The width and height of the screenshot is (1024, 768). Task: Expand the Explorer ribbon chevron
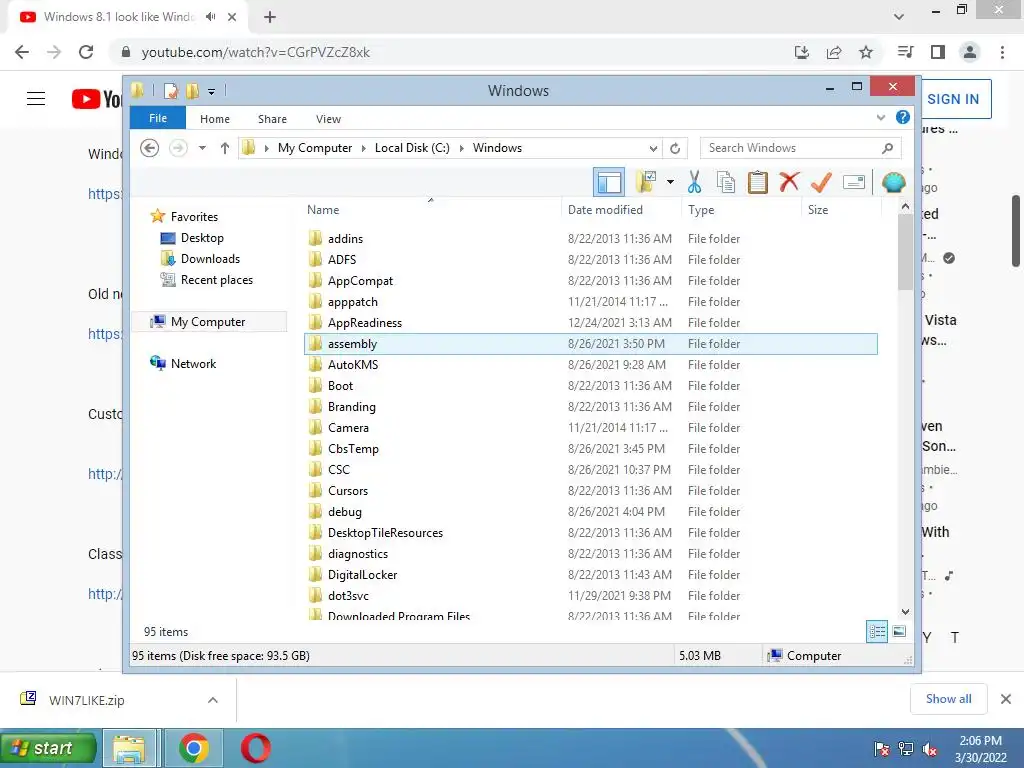click(x=881, y=118)
